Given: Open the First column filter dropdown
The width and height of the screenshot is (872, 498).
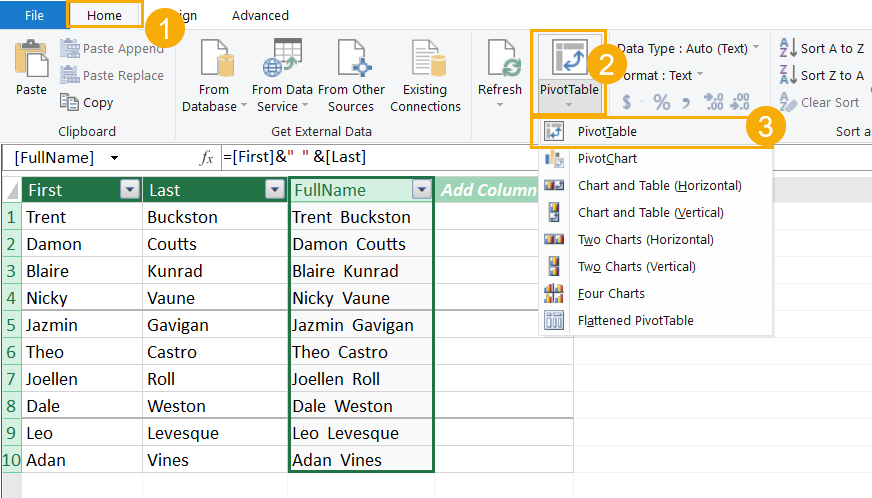Looking at the screenshot, I should pyautogui.click(x=130, y=190).
